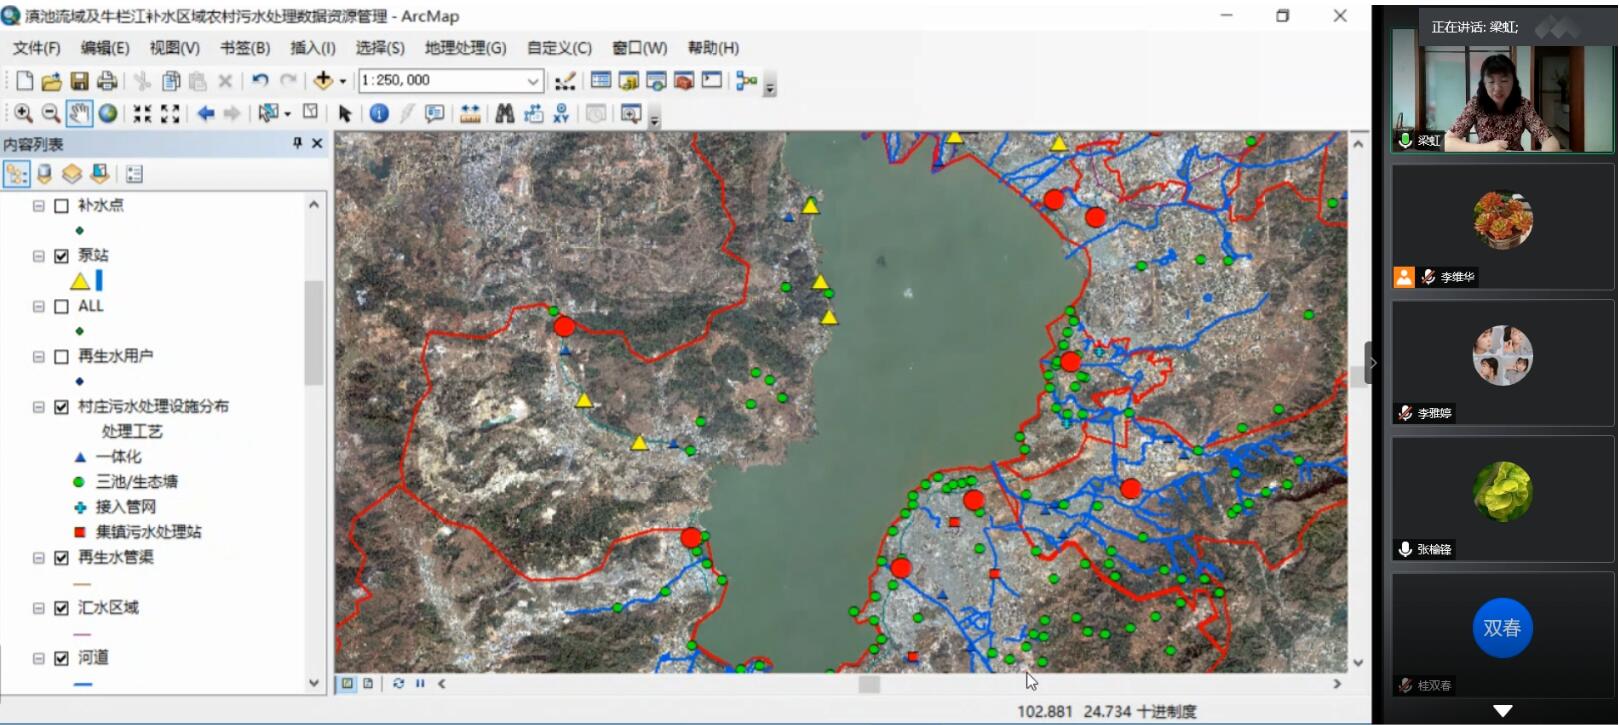Screen dimensions: 1619x725
Task: Select the 汇水区域 layer name
Action: coord(108,608)
